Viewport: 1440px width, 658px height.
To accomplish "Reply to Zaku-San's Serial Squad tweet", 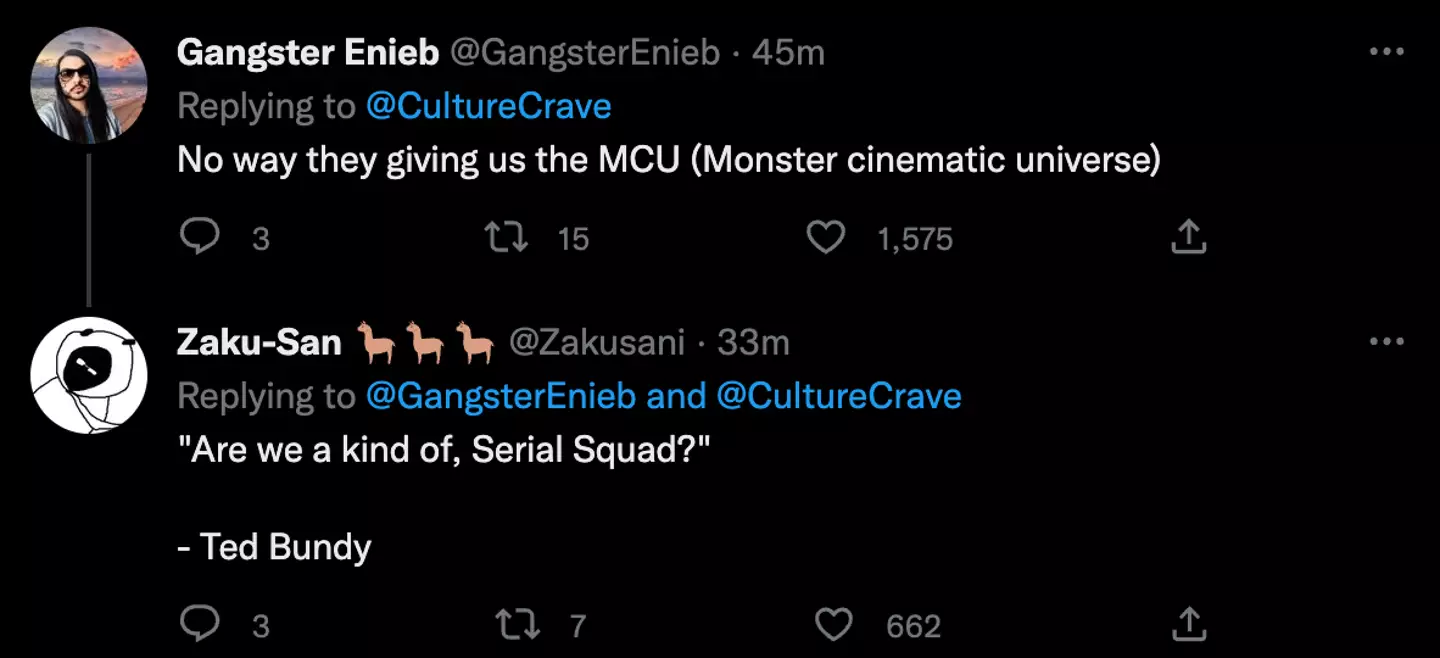I will click(x=199, y=625).
